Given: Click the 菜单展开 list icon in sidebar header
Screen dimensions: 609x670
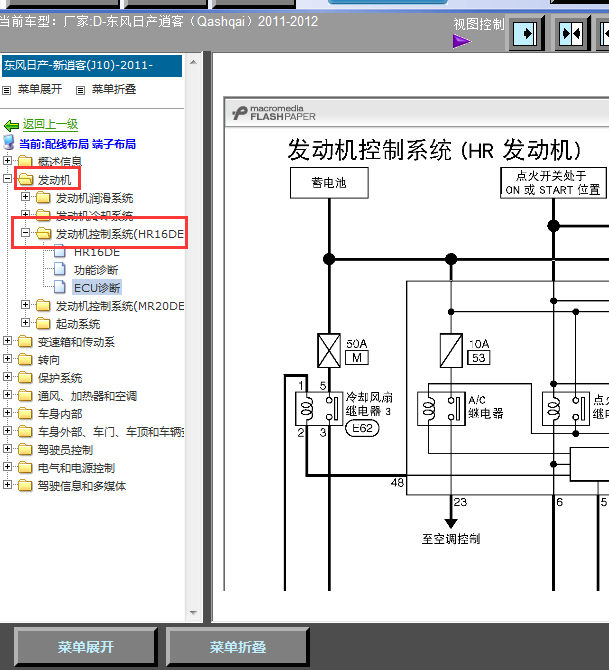Looking at the screenshot, I should point(6,90).
